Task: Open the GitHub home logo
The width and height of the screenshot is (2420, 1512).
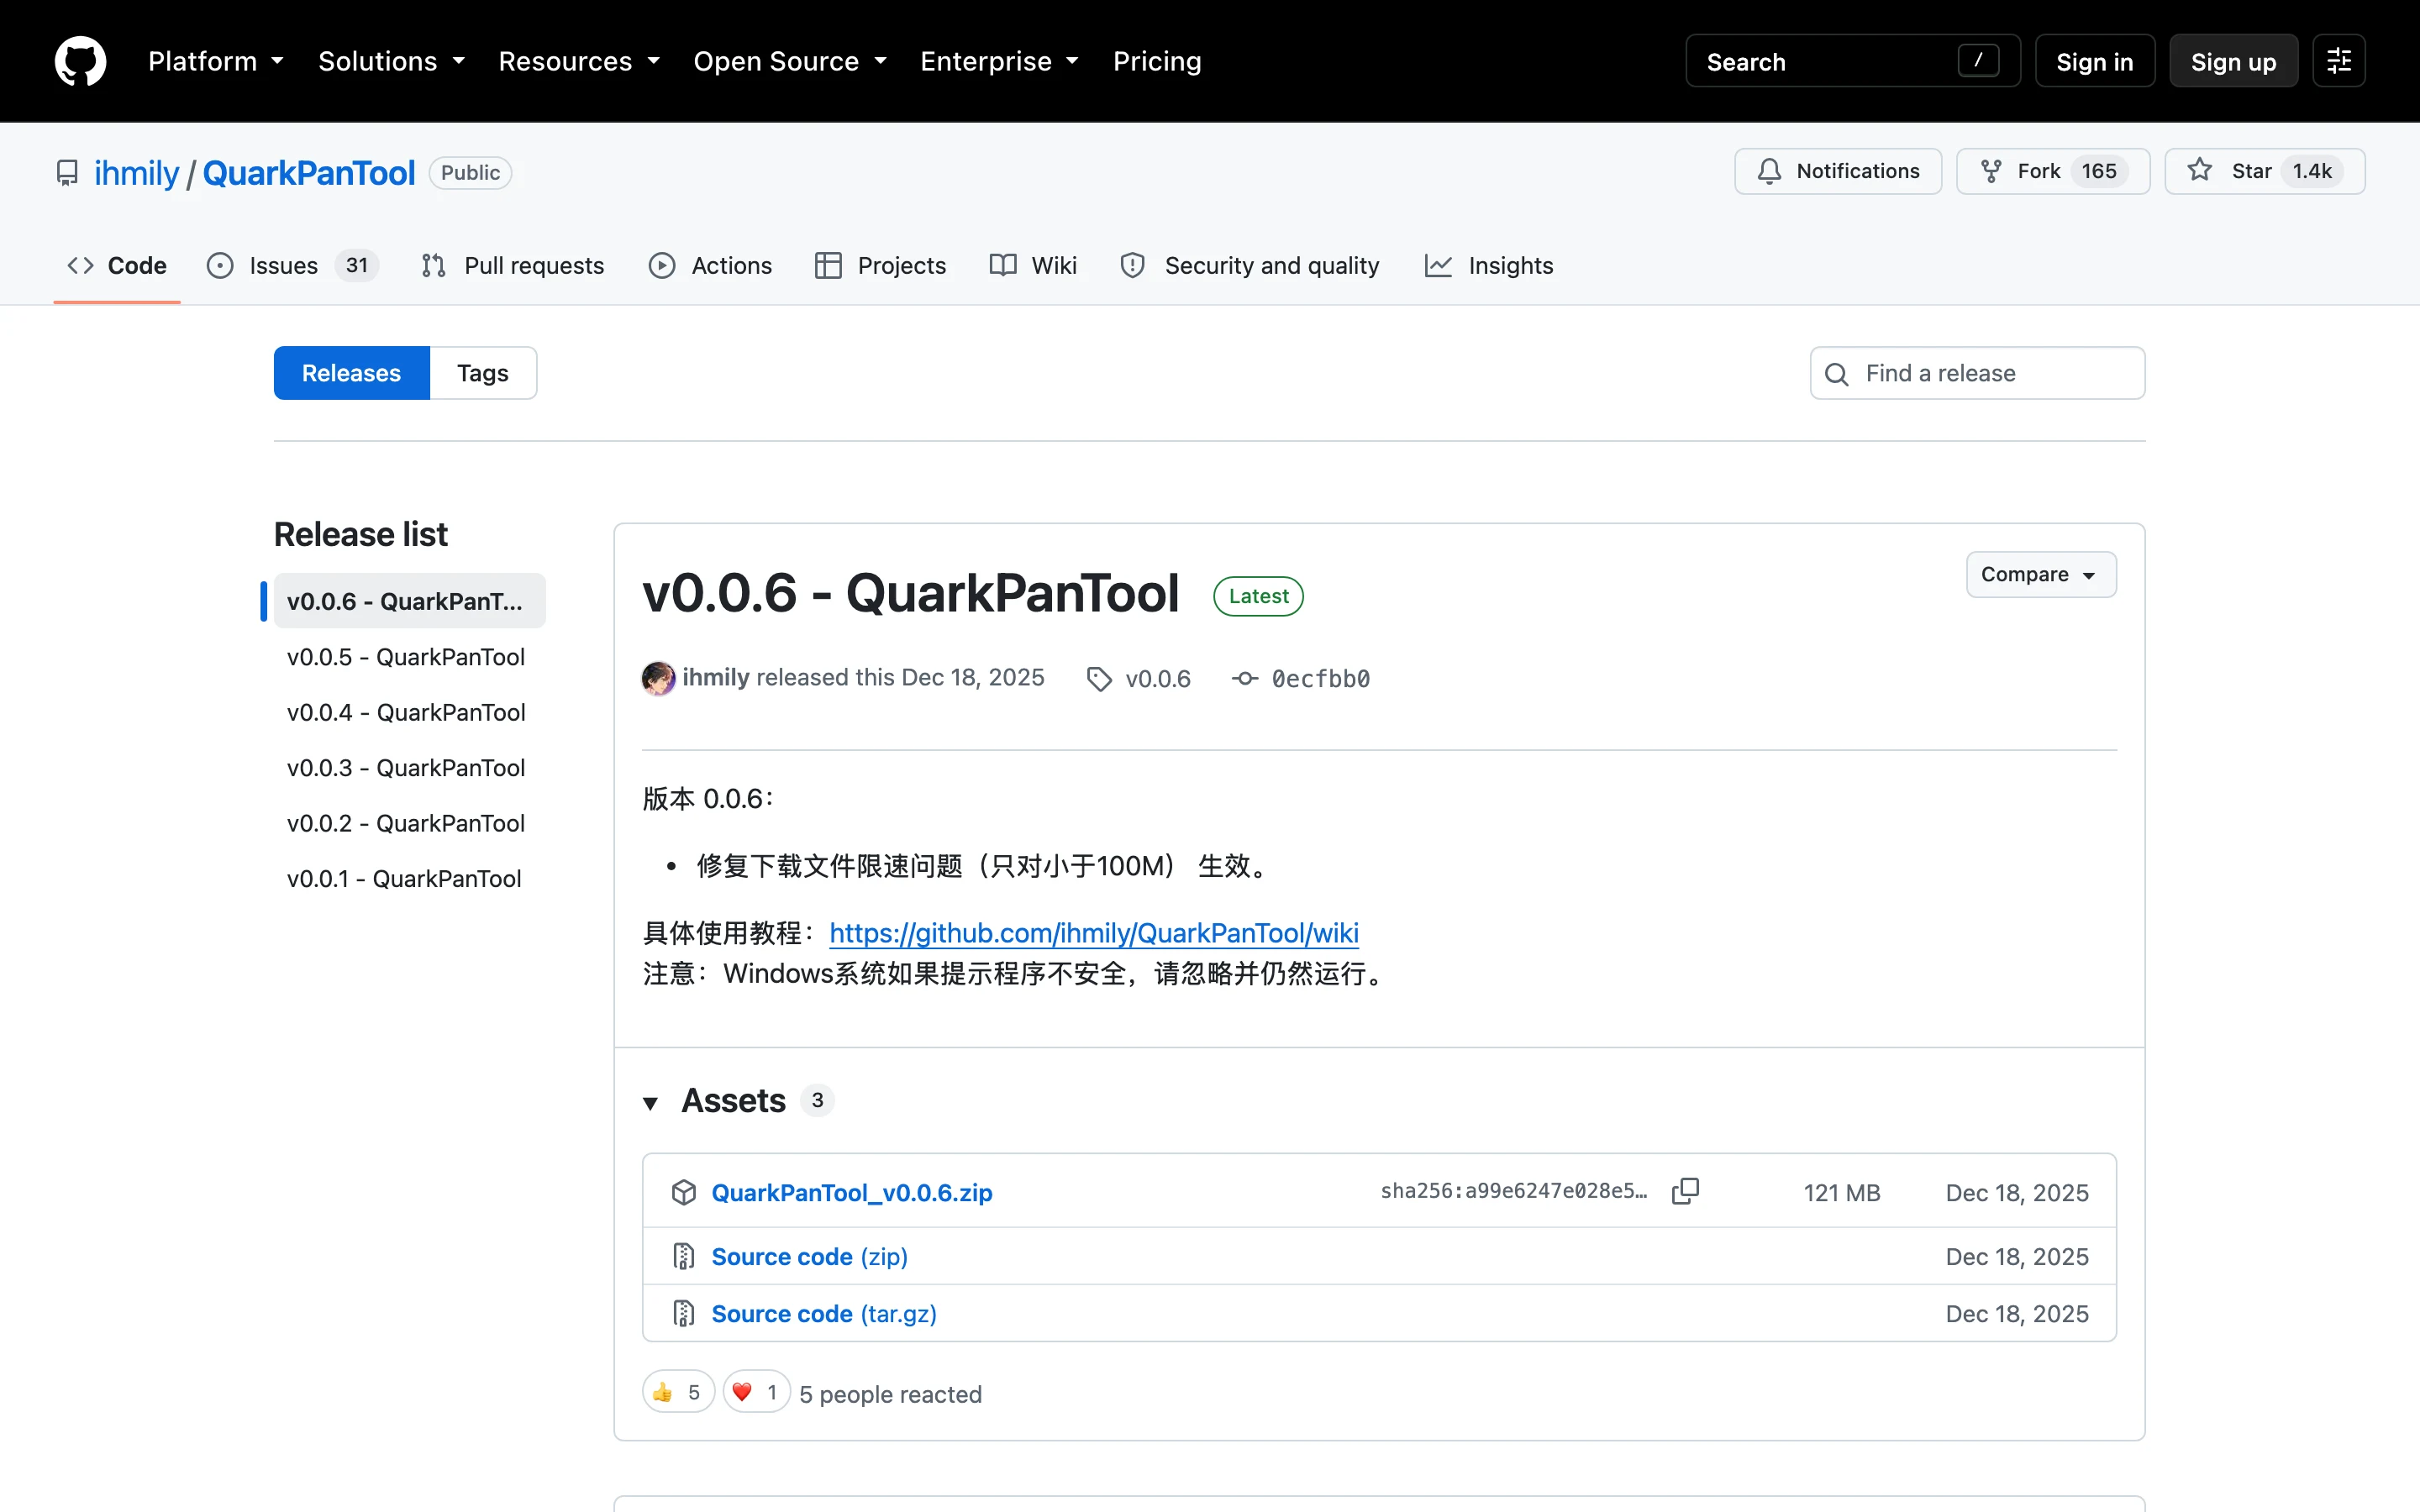Action: coord(80,61)
